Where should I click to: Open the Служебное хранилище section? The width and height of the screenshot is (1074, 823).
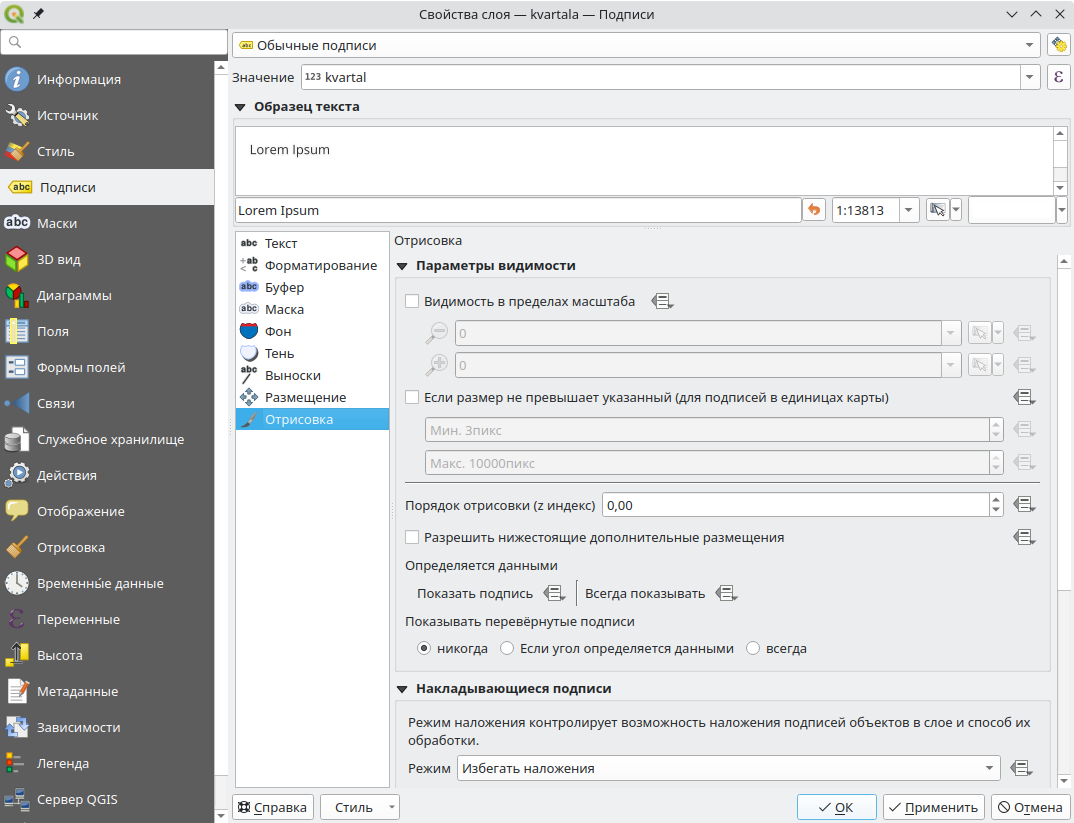107,440
